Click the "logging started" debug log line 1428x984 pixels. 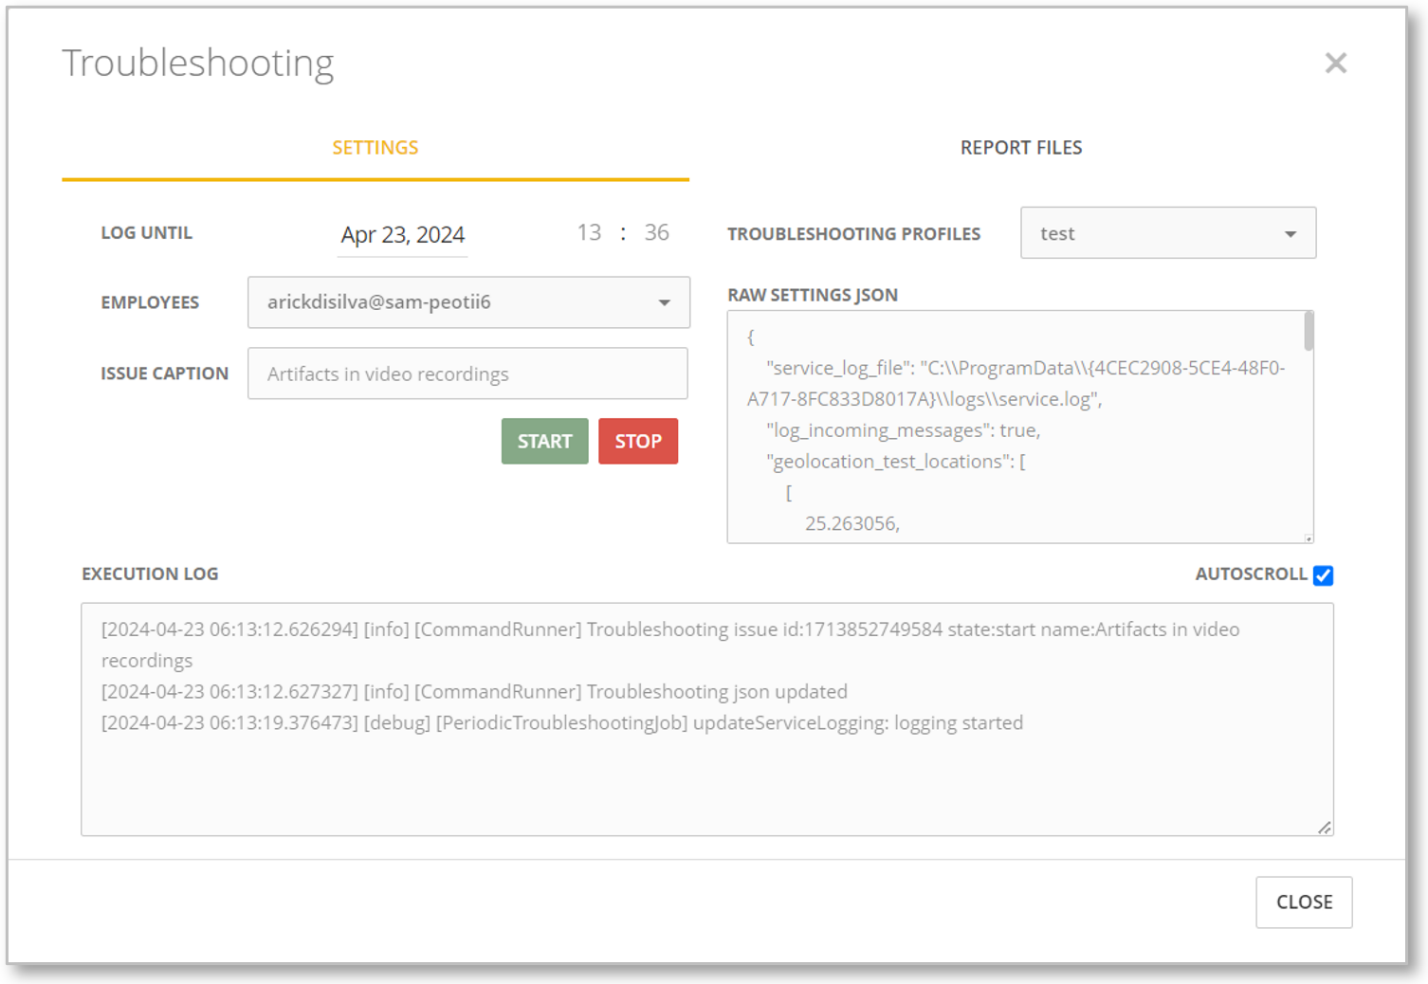tap(561, 723)
